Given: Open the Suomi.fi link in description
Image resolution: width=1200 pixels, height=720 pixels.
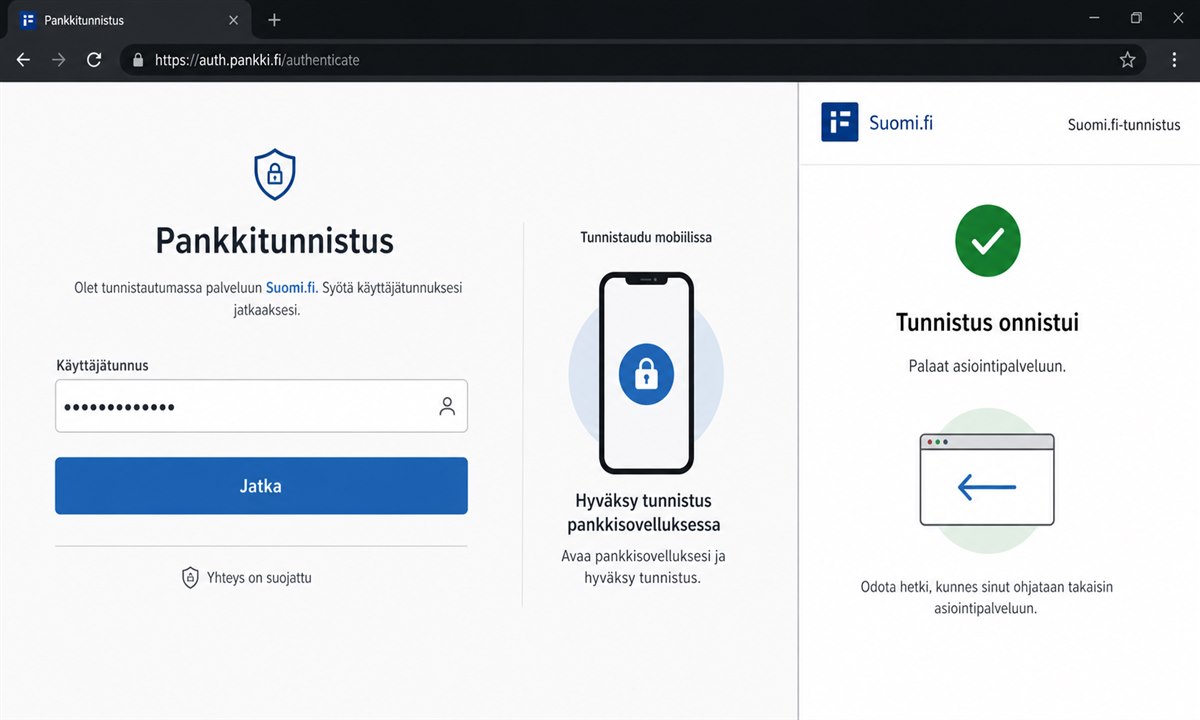Looking at the screenshot, I should click(291, 288).
